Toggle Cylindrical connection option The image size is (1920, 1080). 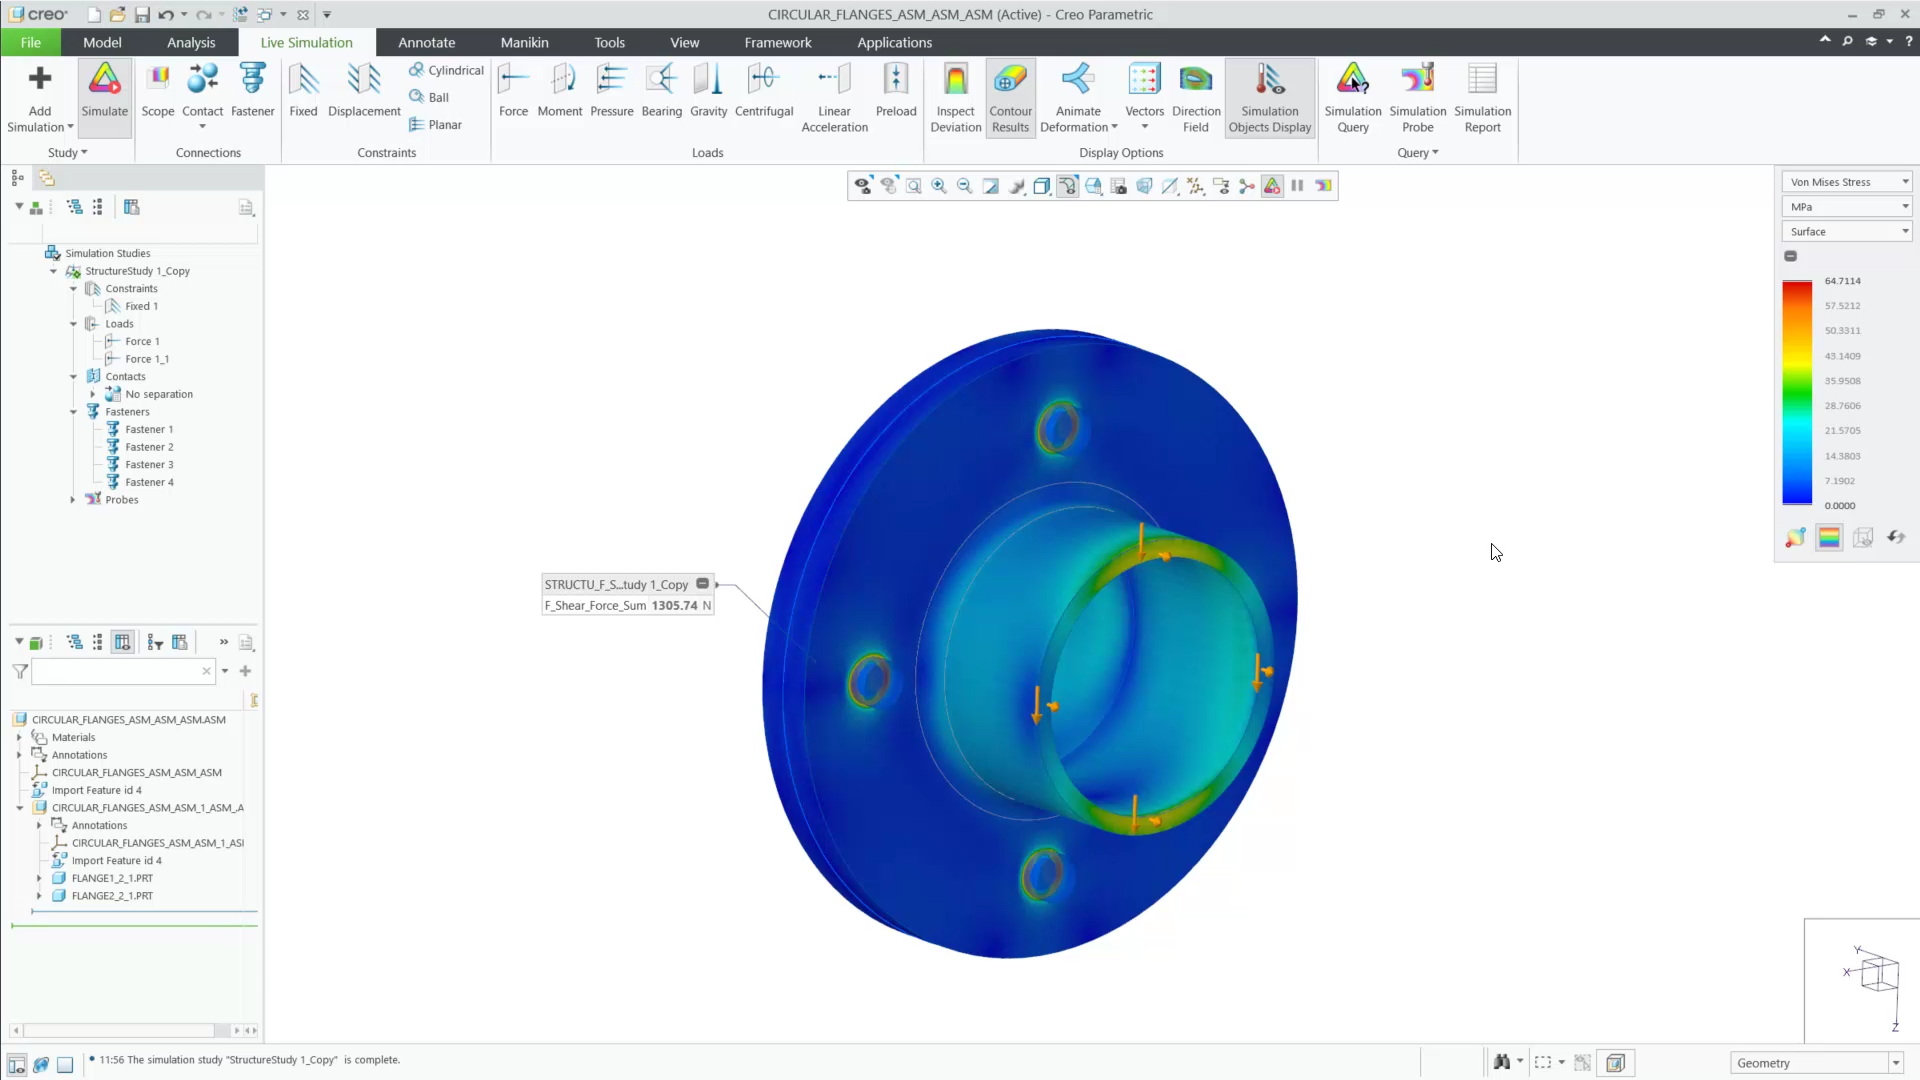click(x=446, y=70)
